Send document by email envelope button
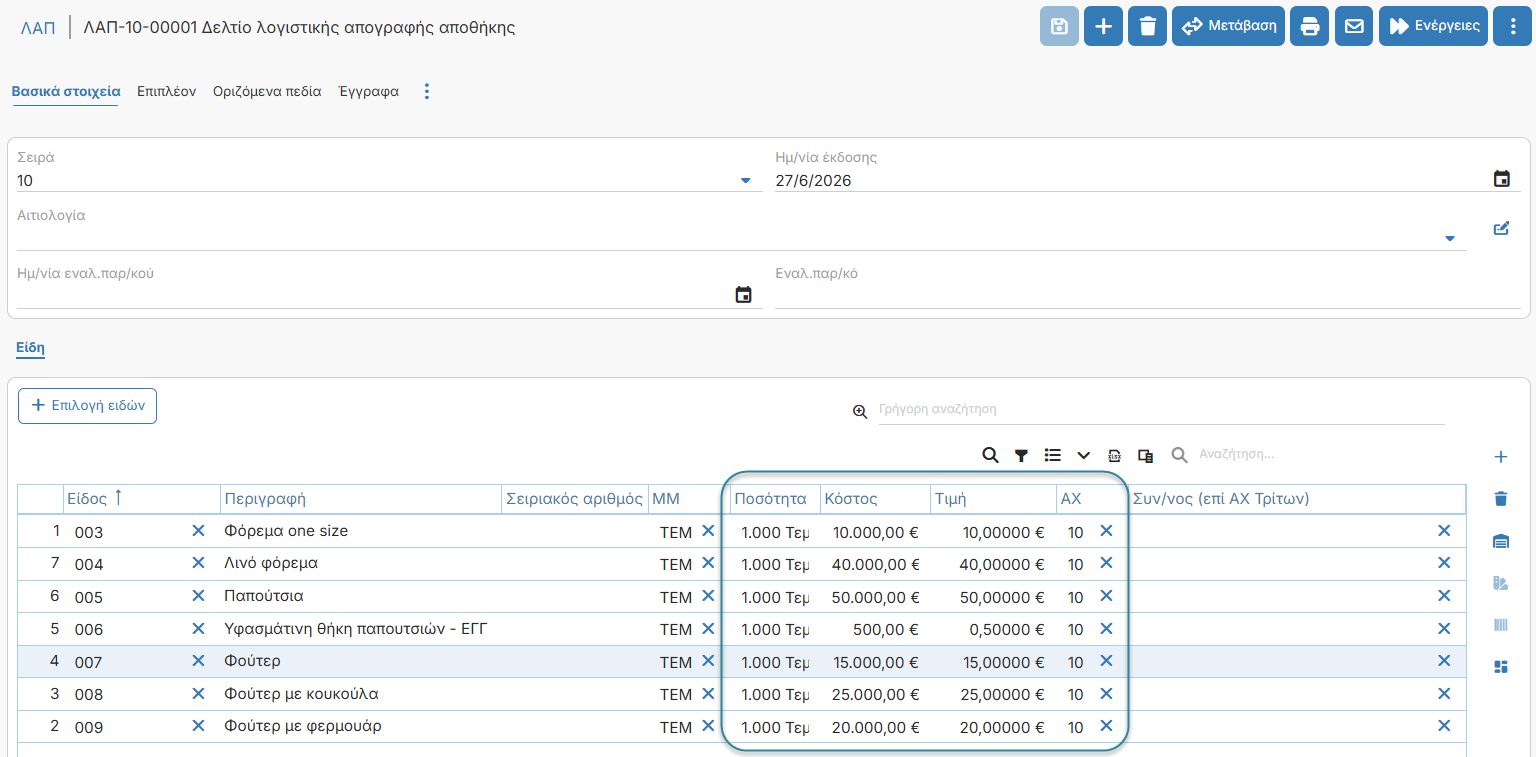 point(1354,26)
